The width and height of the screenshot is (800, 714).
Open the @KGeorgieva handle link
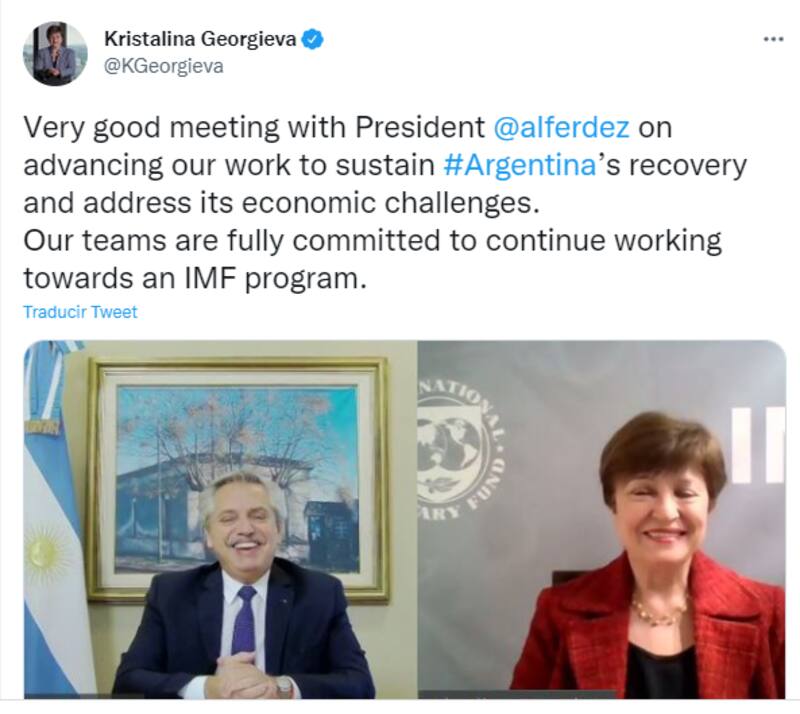[x=164, y=66]
